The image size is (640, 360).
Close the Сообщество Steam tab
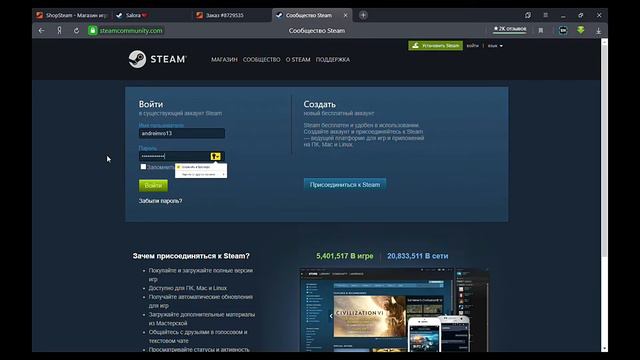346,15
